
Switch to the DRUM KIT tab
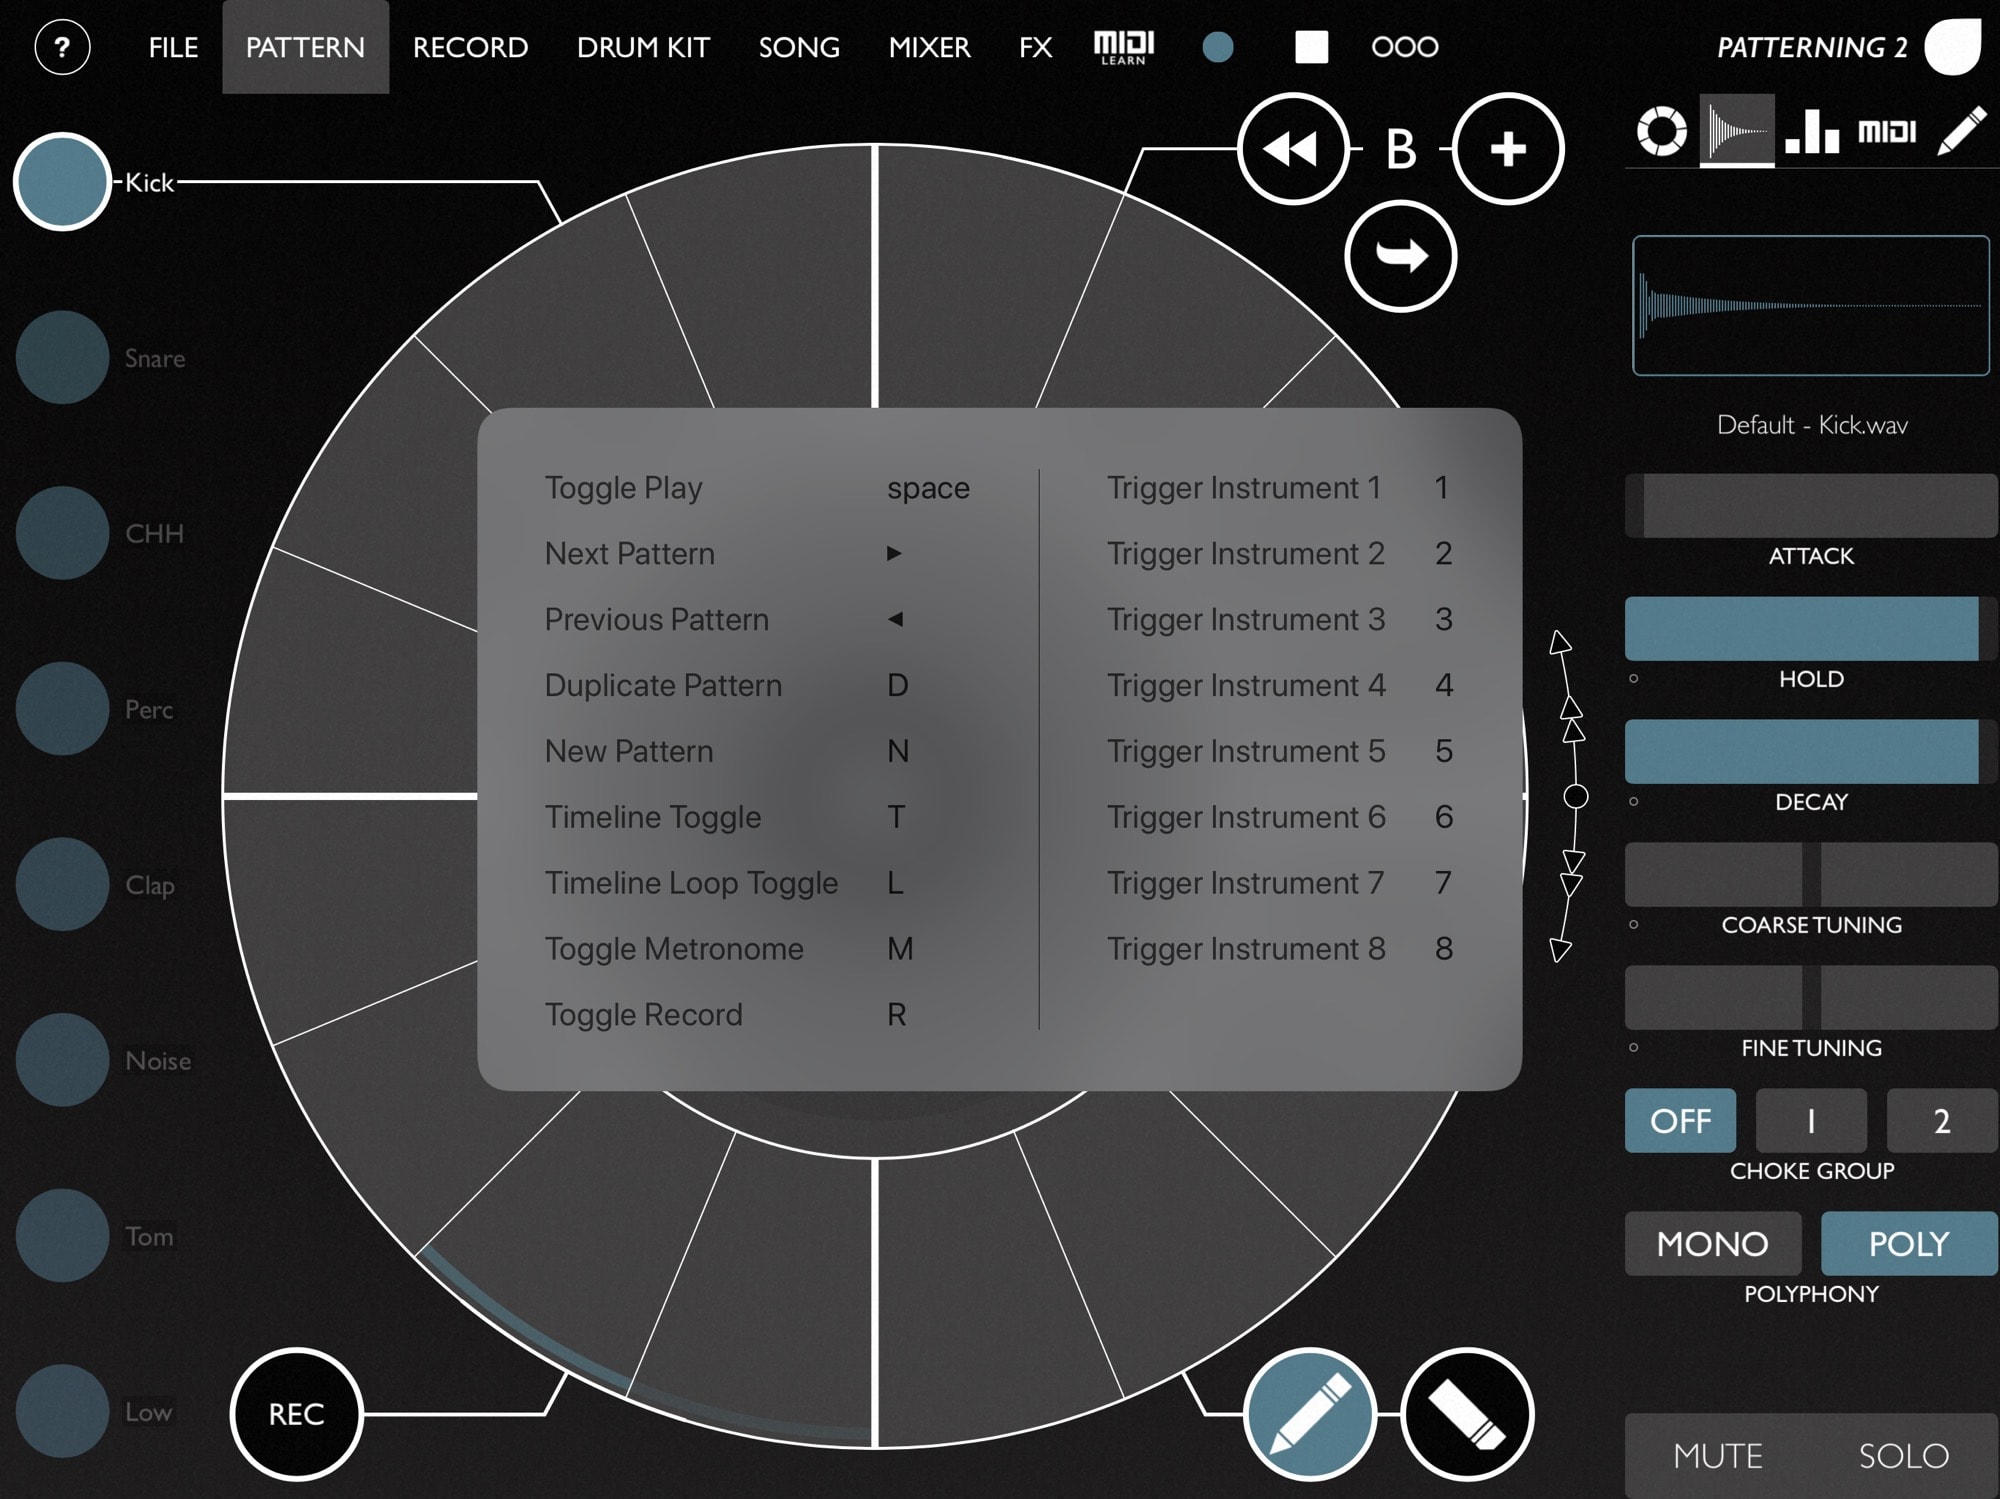coord(644,47)
